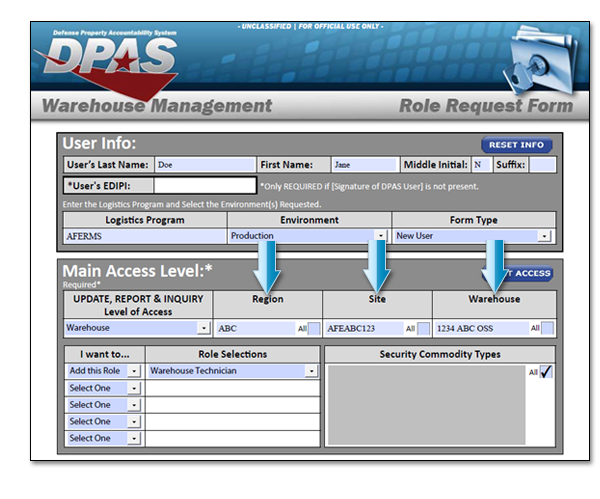Click the Region field containing ABC
The width and height of the screenshot is (600, 499).
[x=255, y=328]
